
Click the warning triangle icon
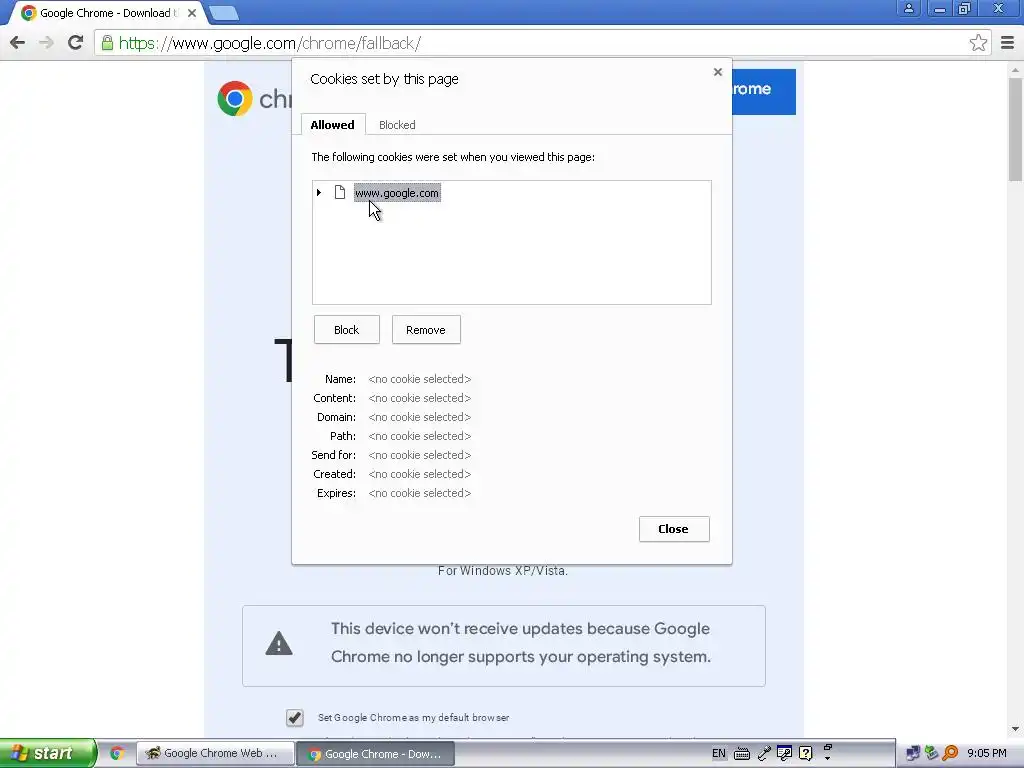coord(279,643)
